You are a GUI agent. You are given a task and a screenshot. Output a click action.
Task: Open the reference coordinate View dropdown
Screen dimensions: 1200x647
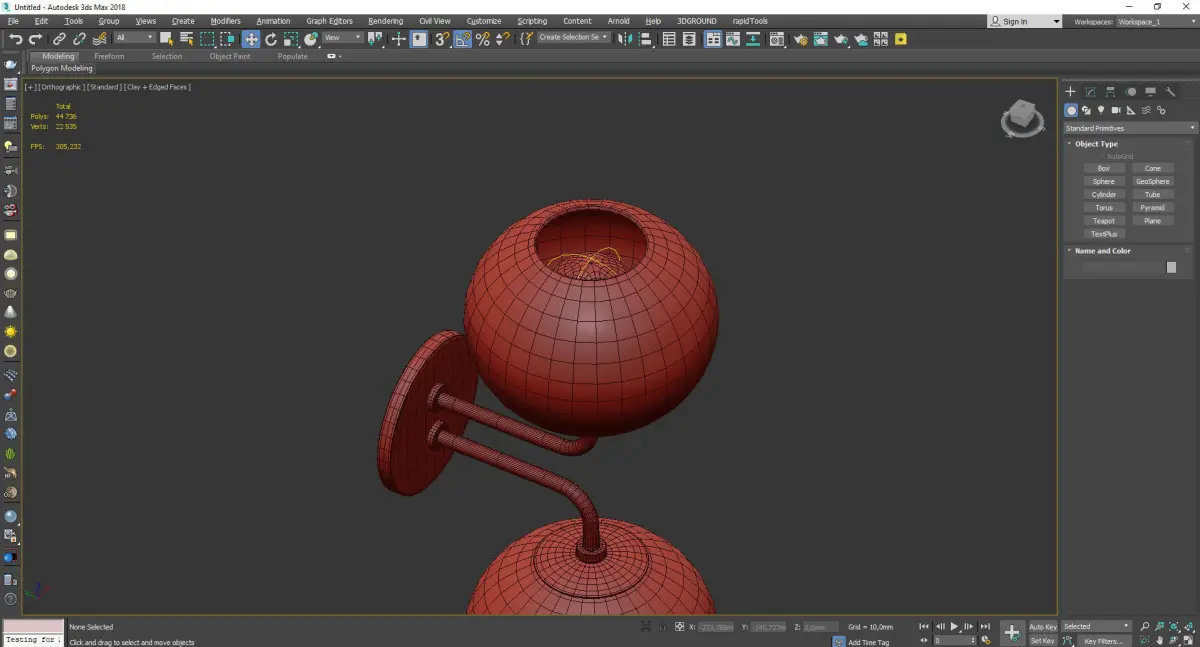[x=342, y=38]
